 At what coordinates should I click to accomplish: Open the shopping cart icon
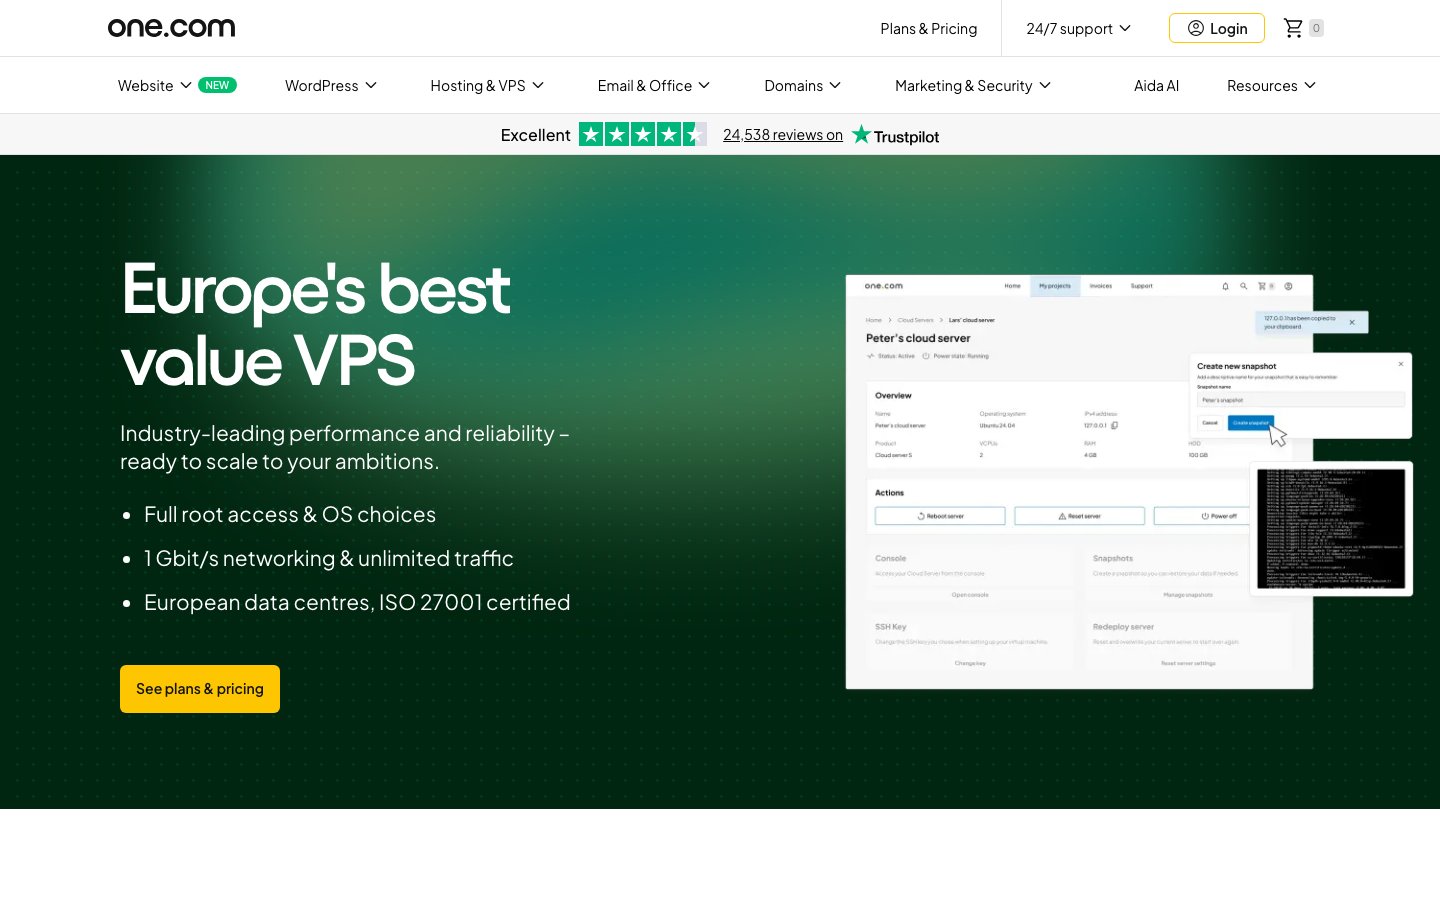point(1293,28)
